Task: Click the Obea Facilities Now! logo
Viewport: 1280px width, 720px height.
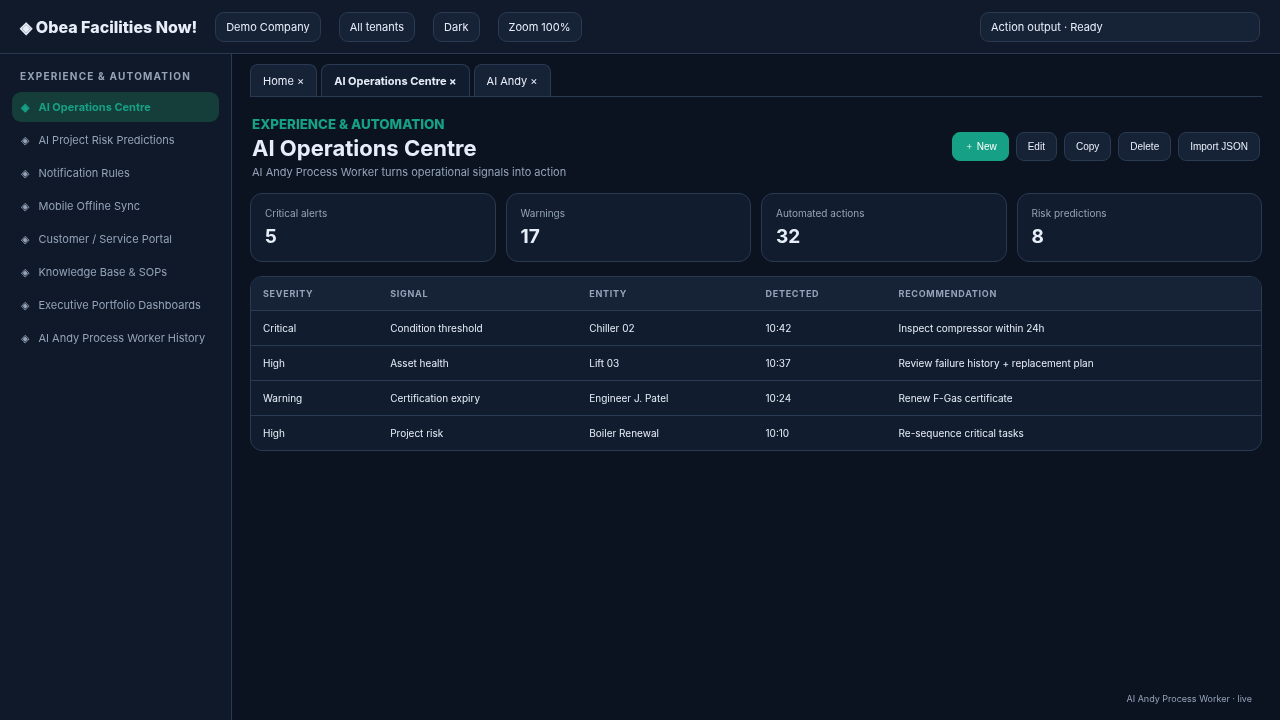Action: pyautogui.click(x=108, y=27)
